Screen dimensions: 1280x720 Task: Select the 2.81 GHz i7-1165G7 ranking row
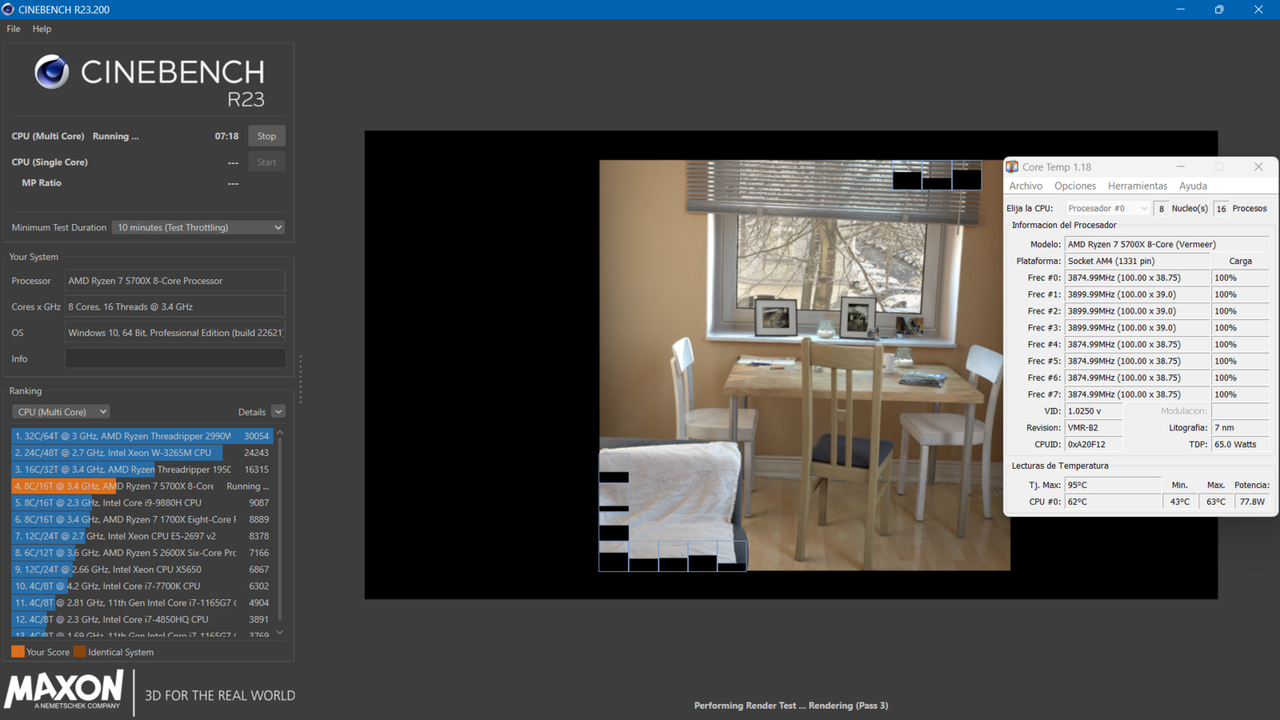coord(141,603)
